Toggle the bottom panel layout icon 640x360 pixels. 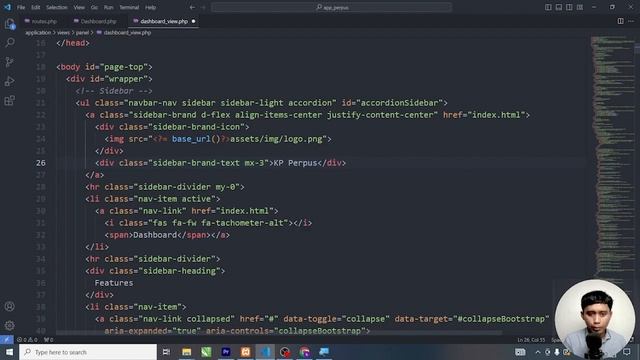tap(559, 7)
